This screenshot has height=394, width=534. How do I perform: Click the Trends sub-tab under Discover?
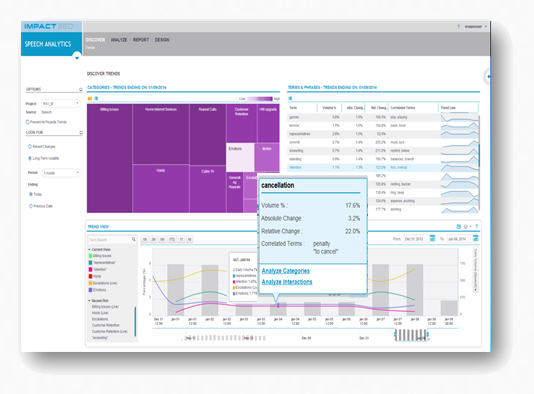coord(90,47)
